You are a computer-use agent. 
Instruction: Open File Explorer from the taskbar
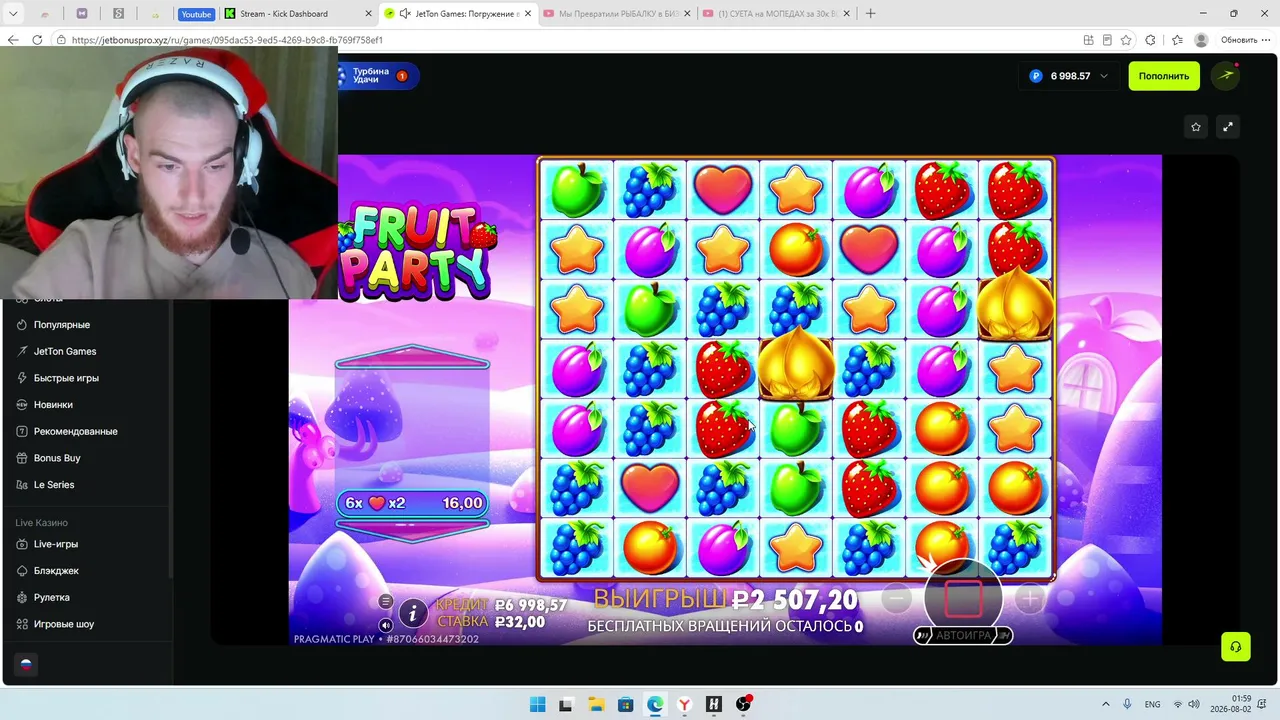pos(595,704)
